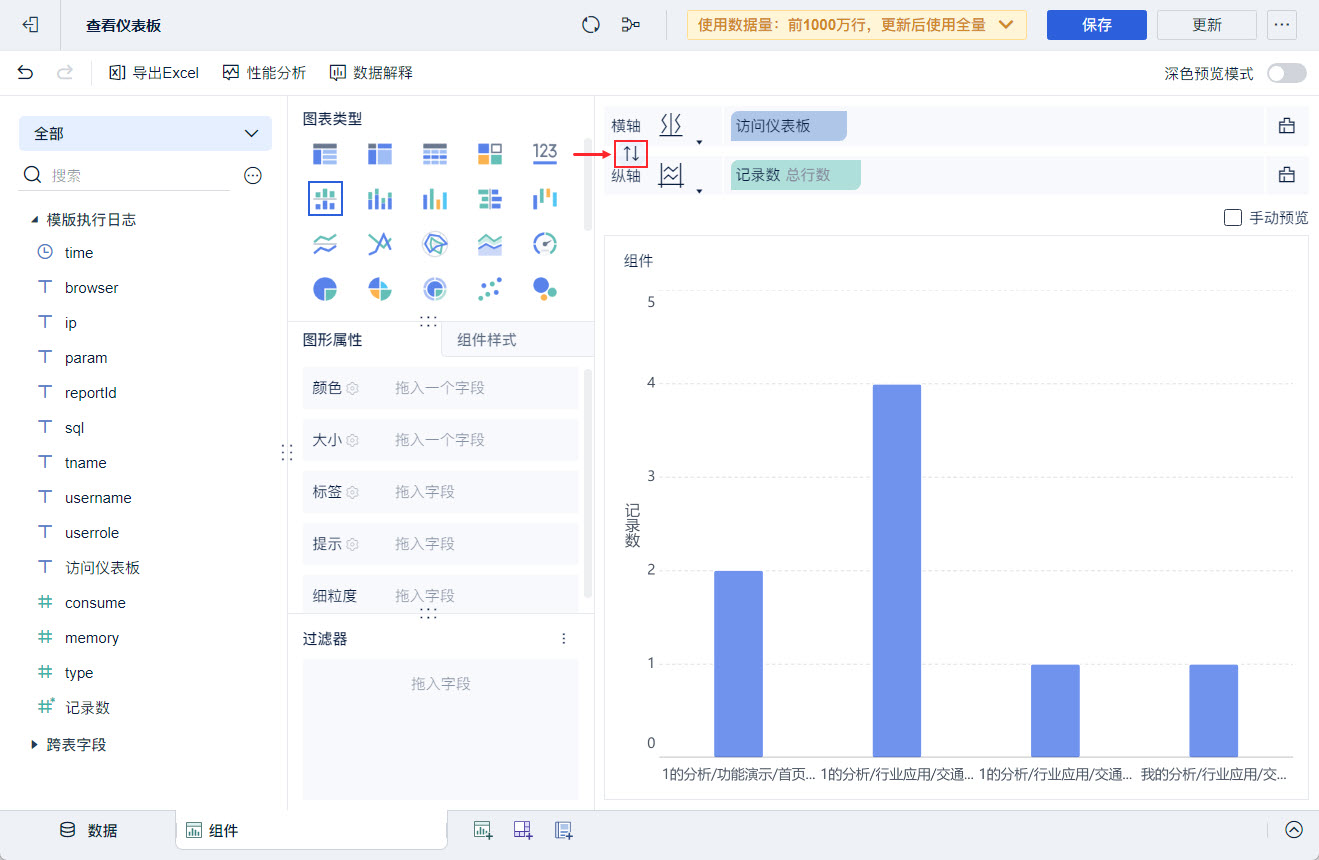The image size is (1319, 860).
Task: Click the collapse-up circle icon at bottom right
Action: tap(1294, 829)
